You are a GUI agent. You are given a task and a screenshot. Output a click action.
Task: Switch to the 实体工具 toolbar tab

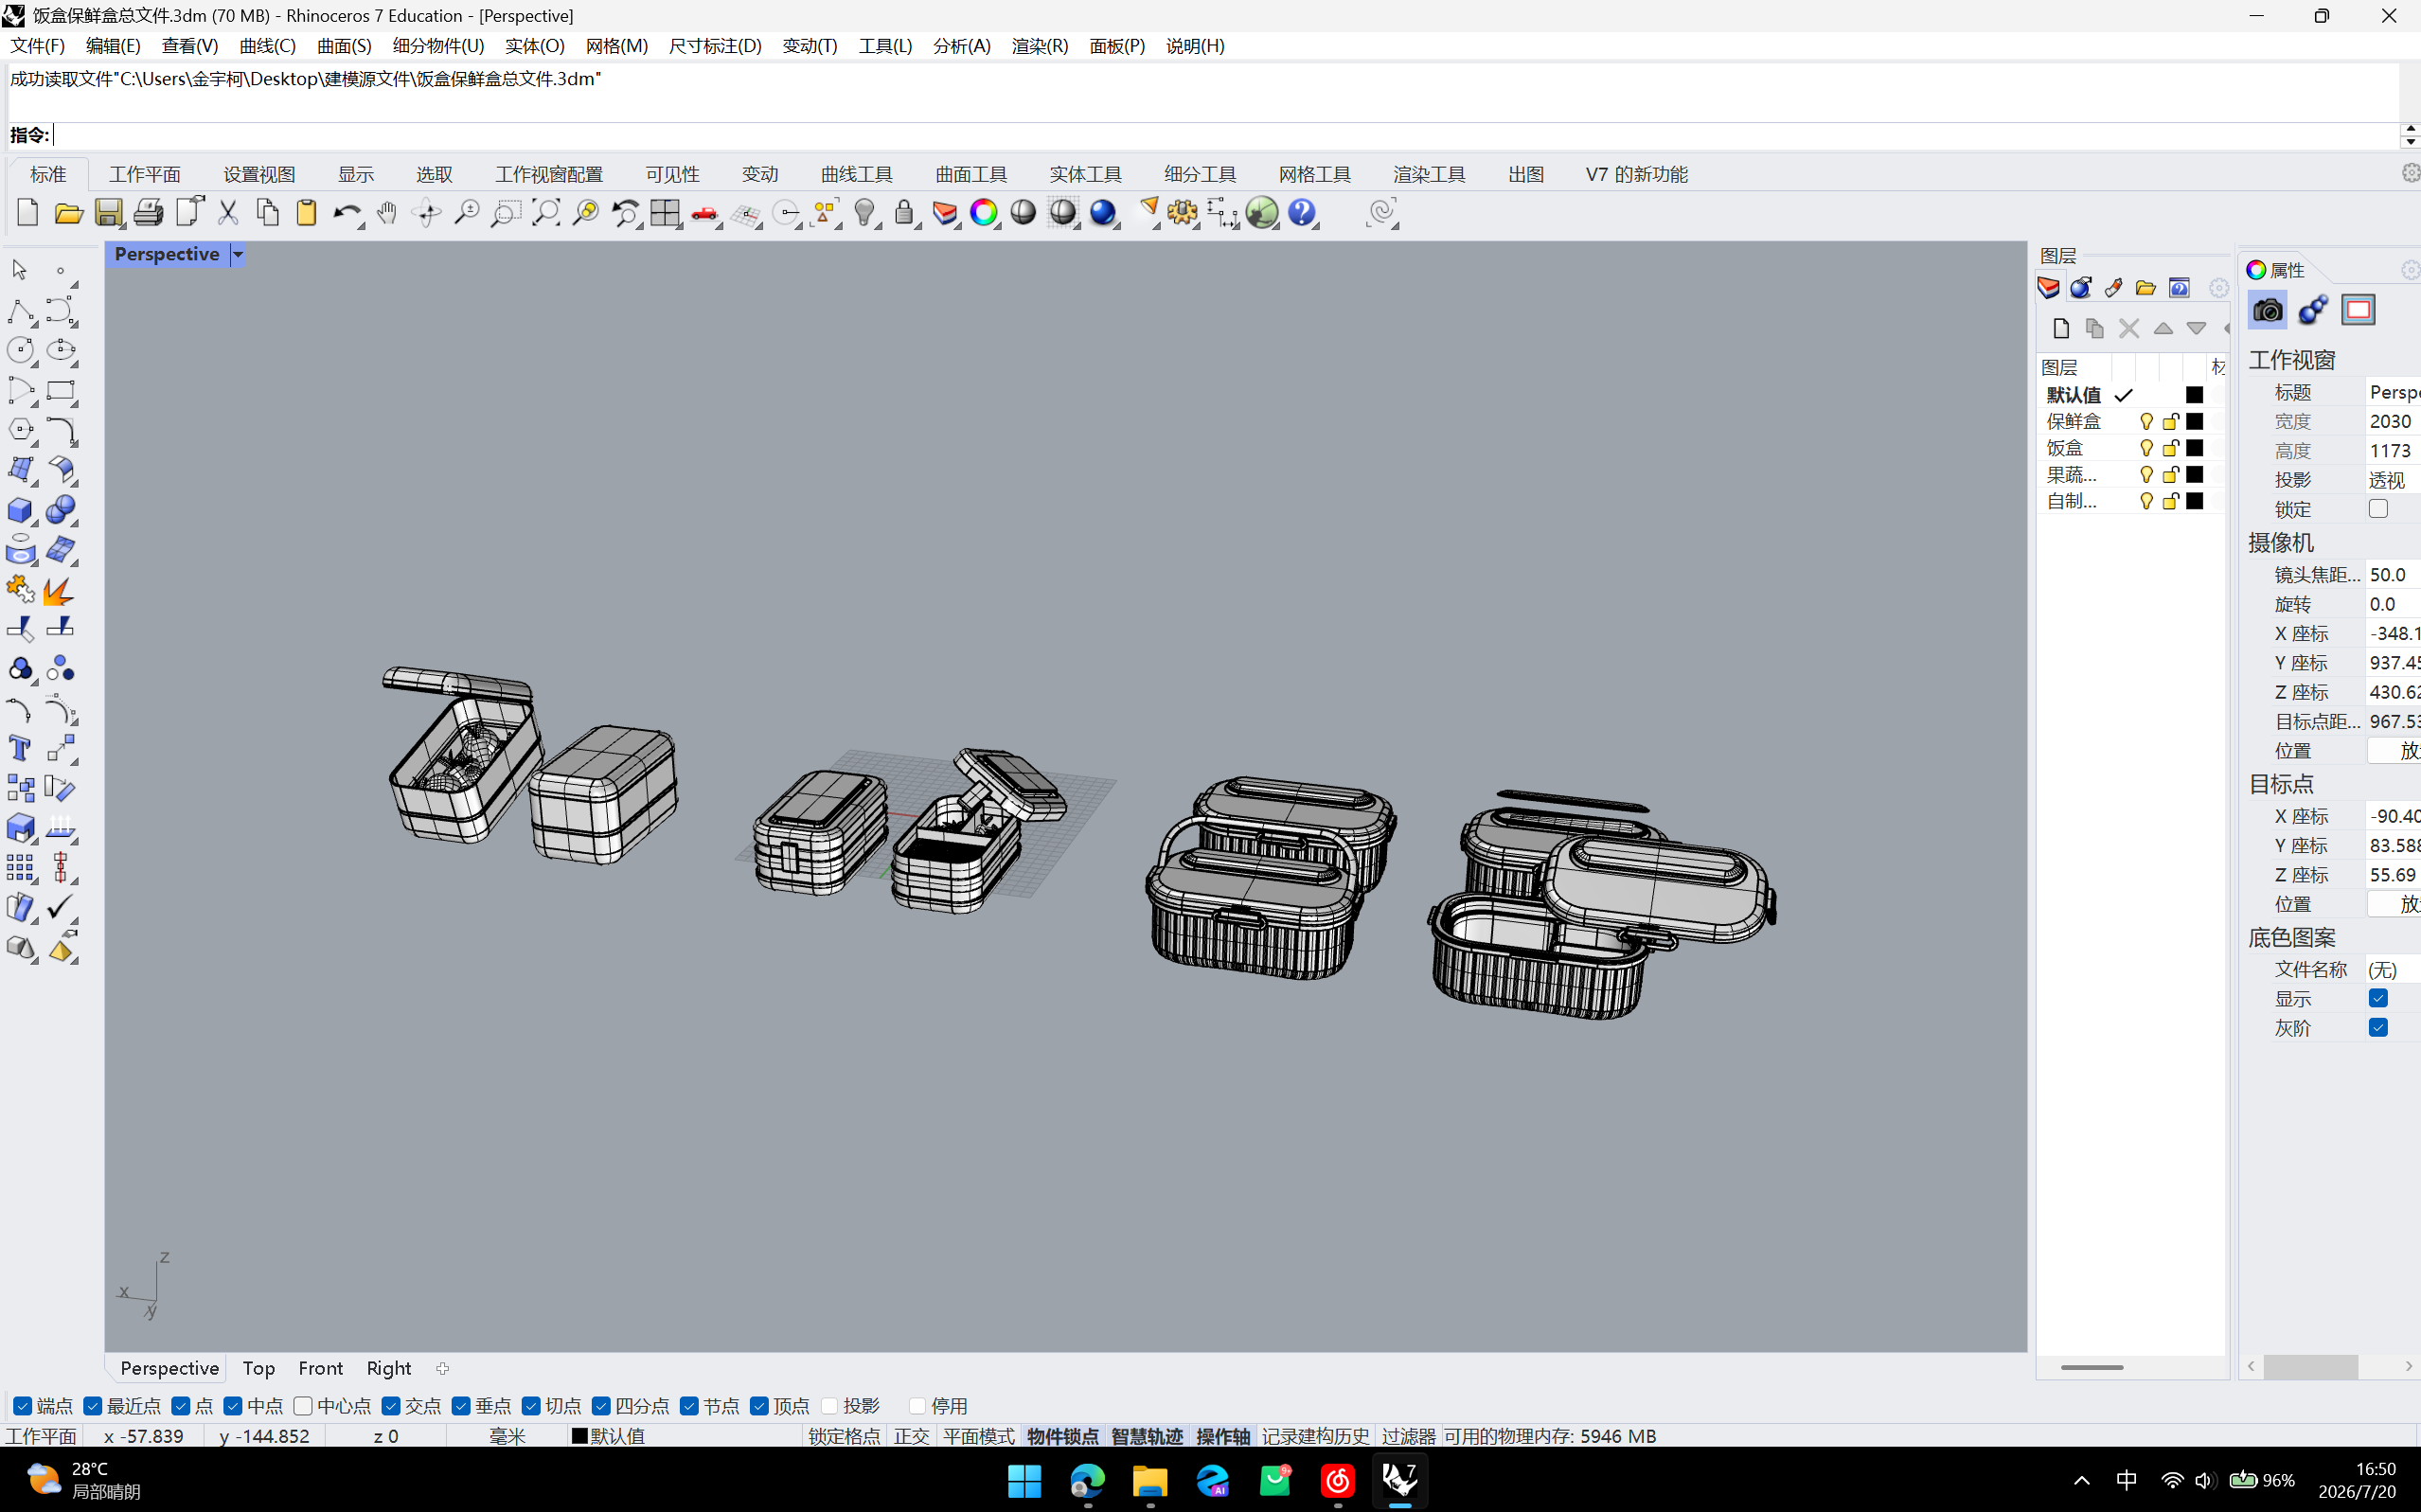click(1085, 174)
